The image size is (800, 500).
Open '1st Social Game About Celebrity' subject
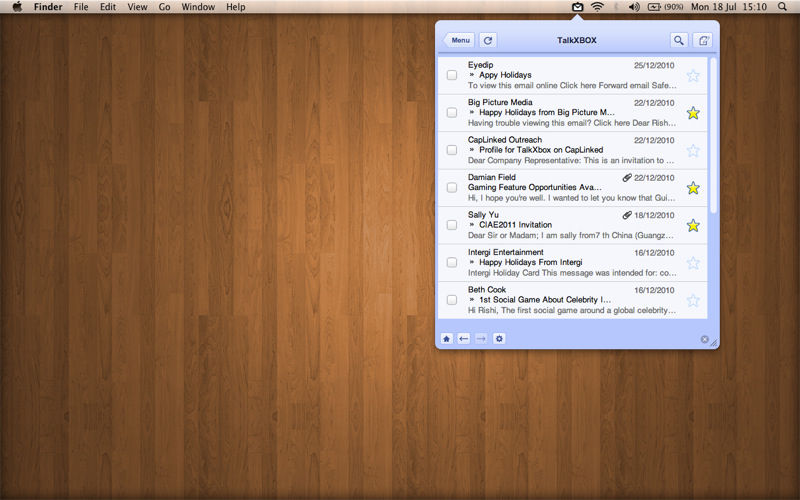coord(545,299)
